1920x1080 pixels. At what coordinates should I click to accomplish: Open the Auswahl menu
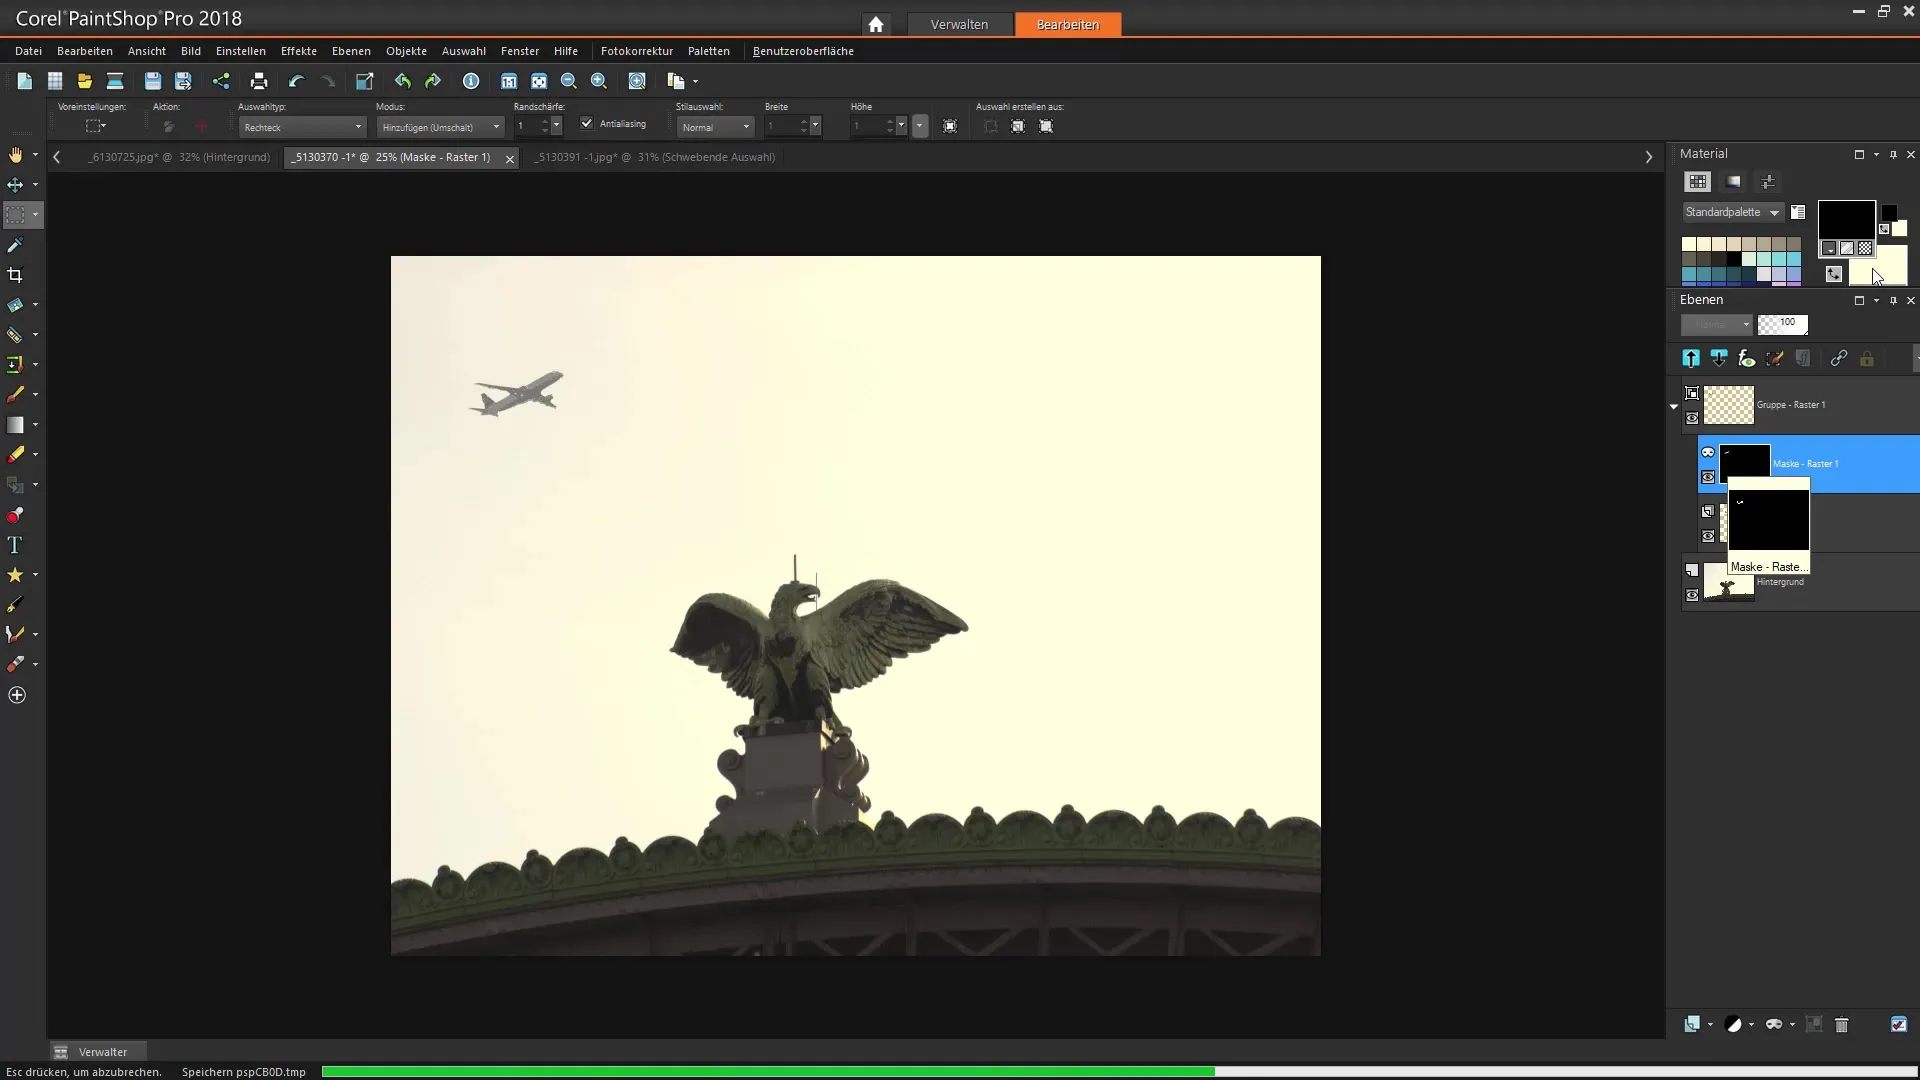tap(464, 51)
